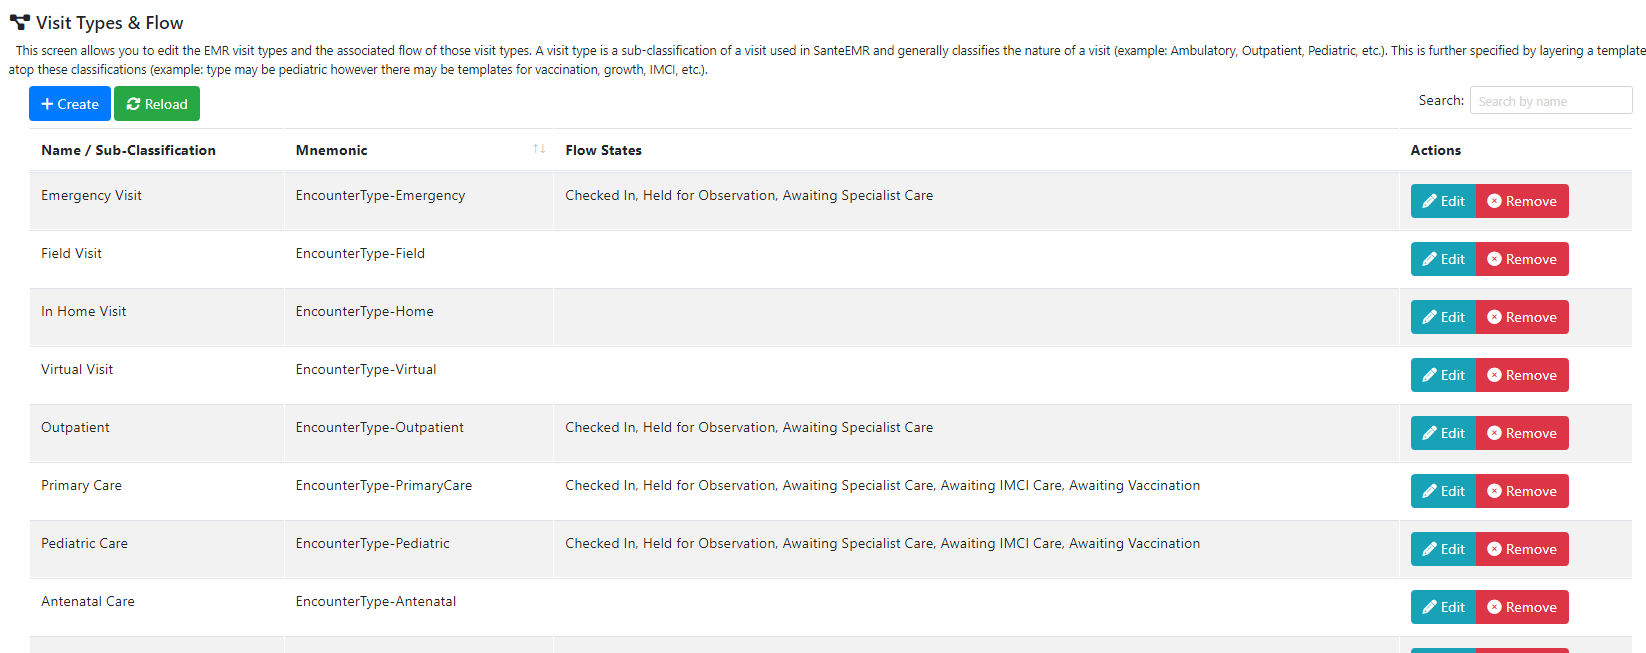This screenshot has width=1646, height=653.
Task: Click the Search by name field
Action: [x=1550, y=101]
